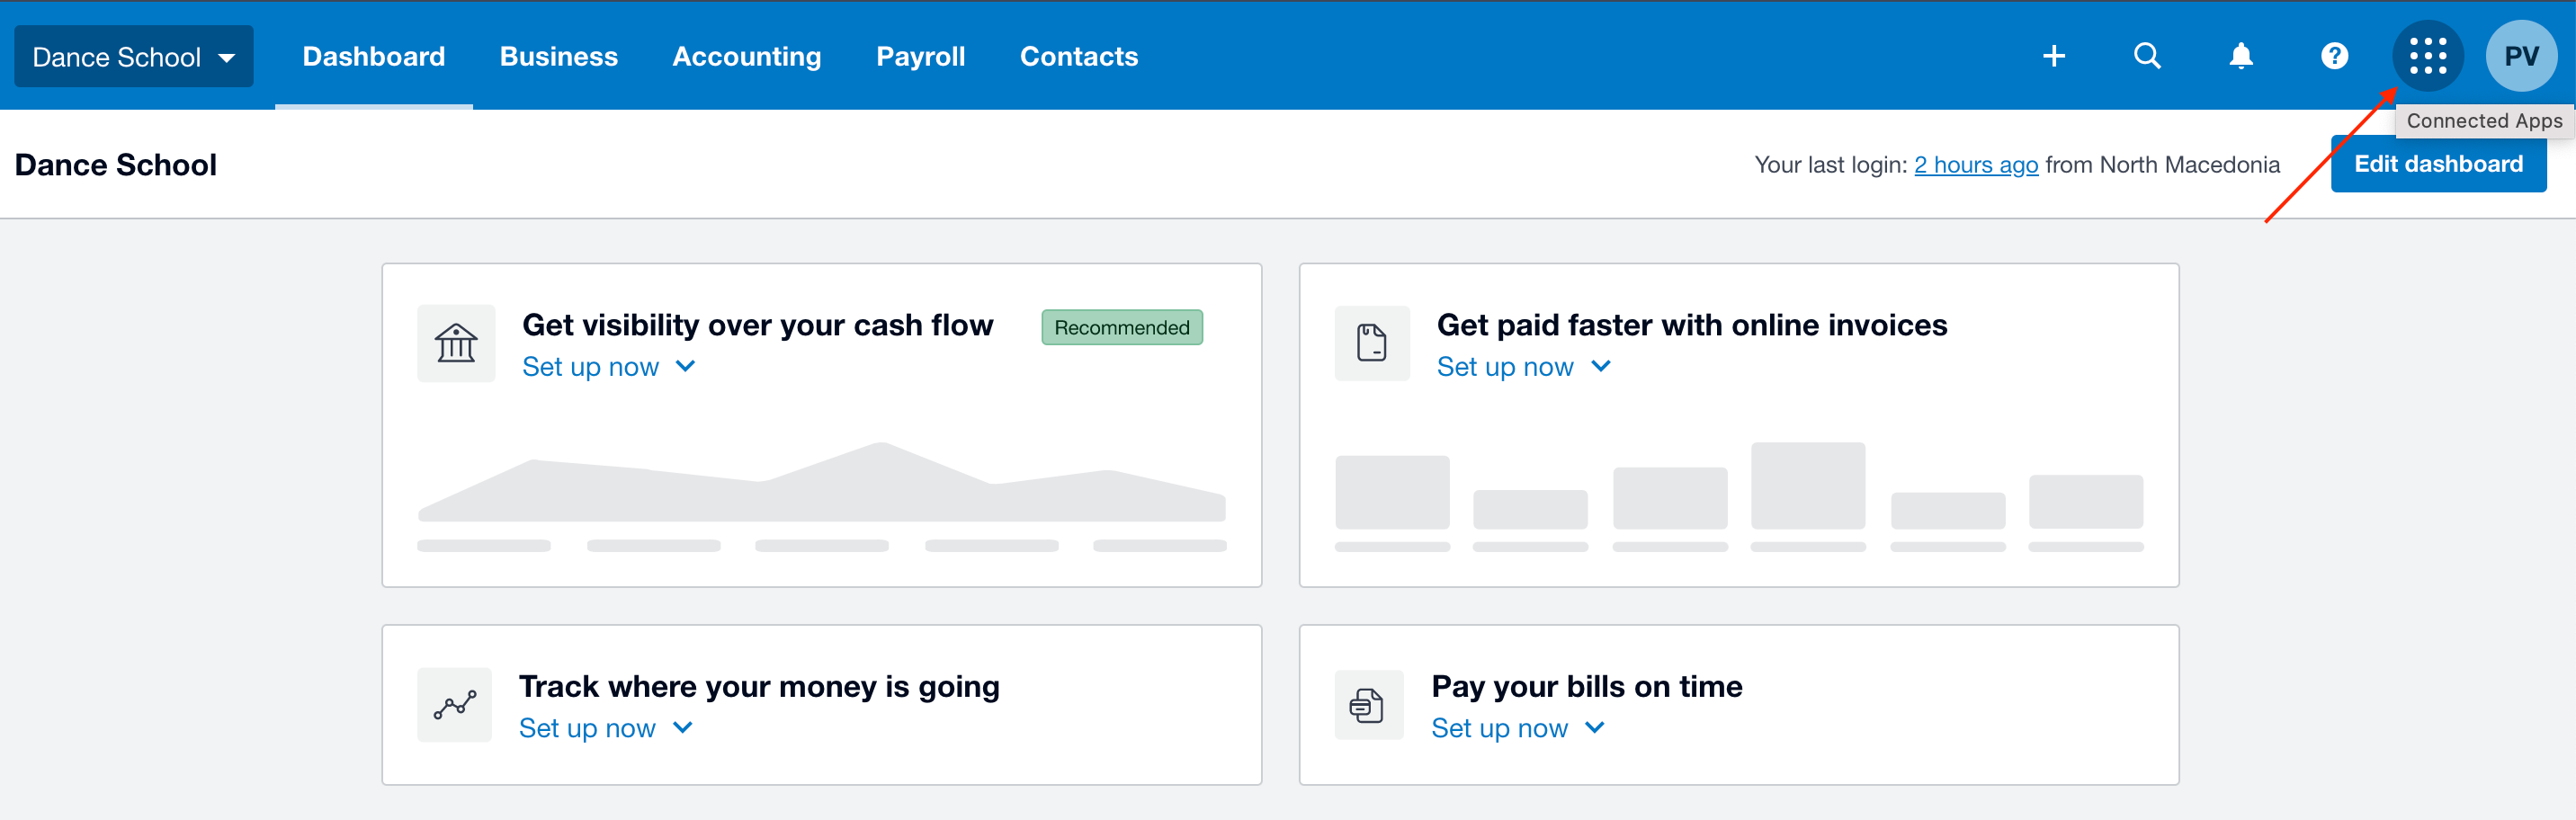2576x820 pixels.
Task: Open the Contacts section
Action: click(1079, 56)
